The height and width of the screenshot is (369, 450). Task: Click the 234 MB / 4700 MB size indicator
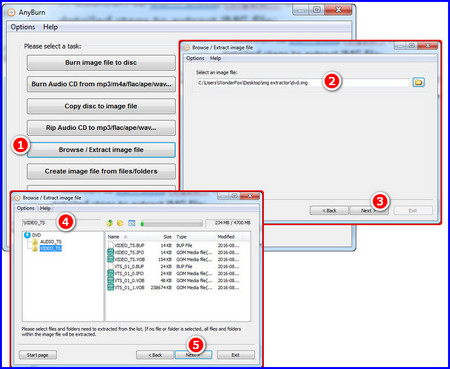pos(229,223)
